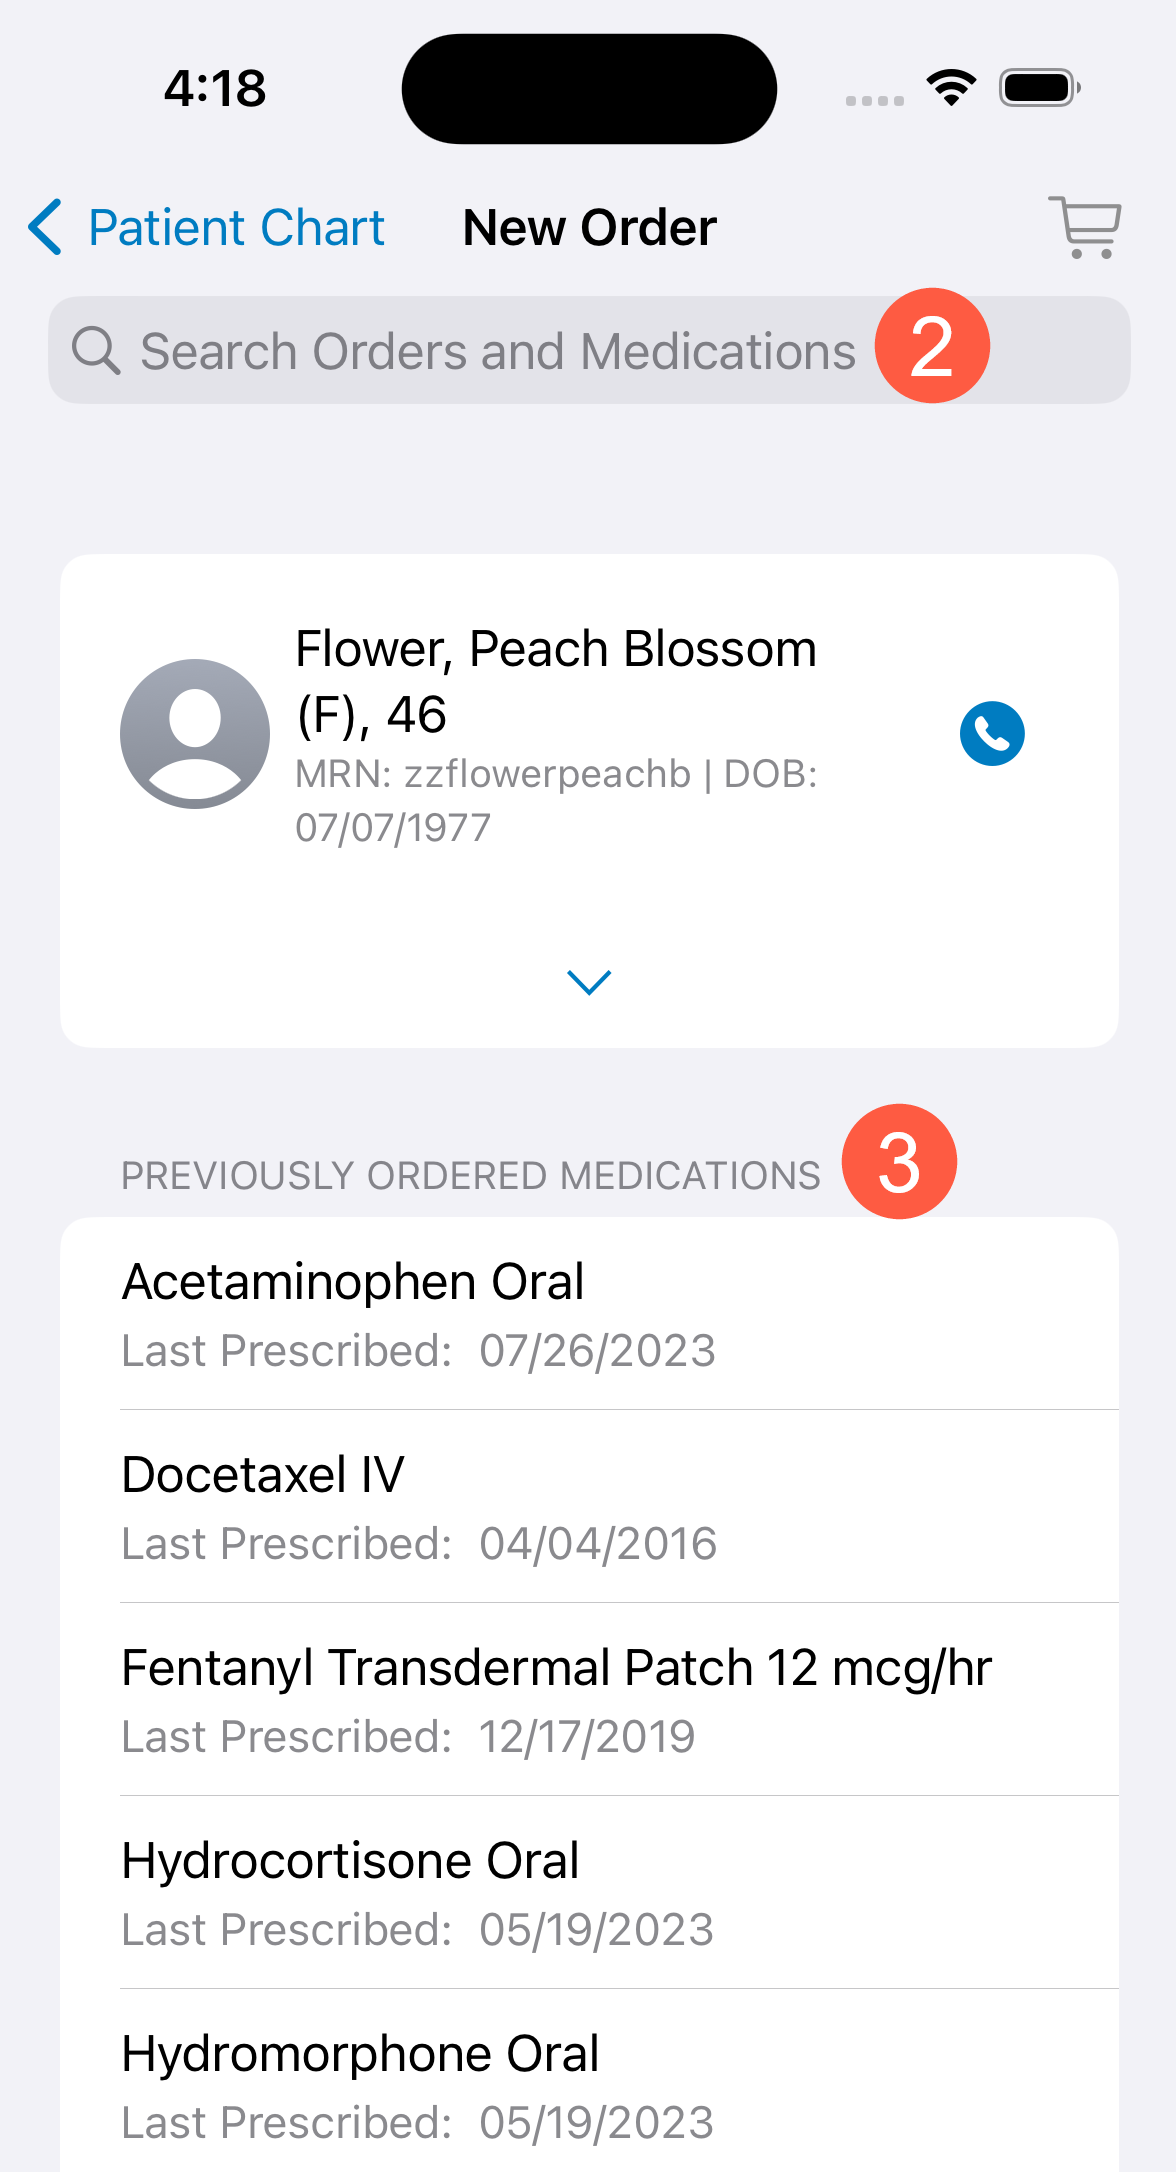Viewport: 1176px width, 2172px height.
Task: Tap the search magnifier icon
Action: tap(96, 351)
